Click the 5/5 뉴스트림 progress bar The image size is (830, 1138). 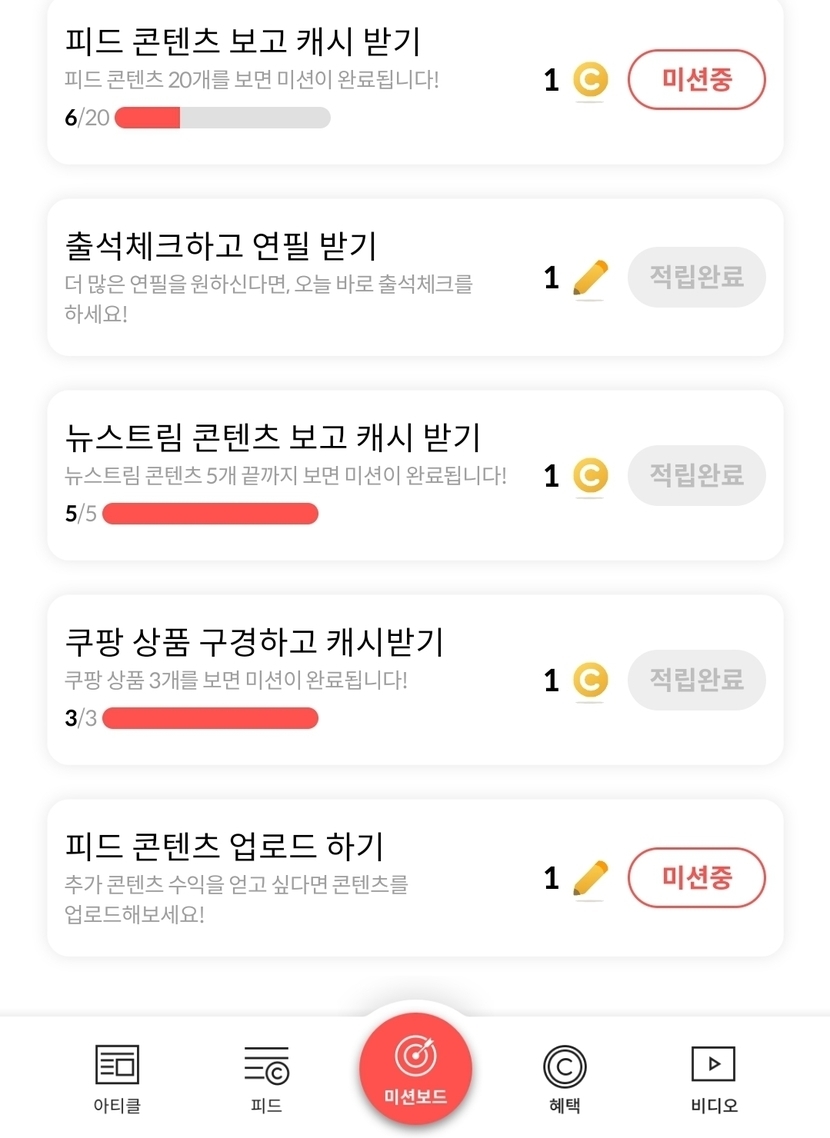(210, 514)
